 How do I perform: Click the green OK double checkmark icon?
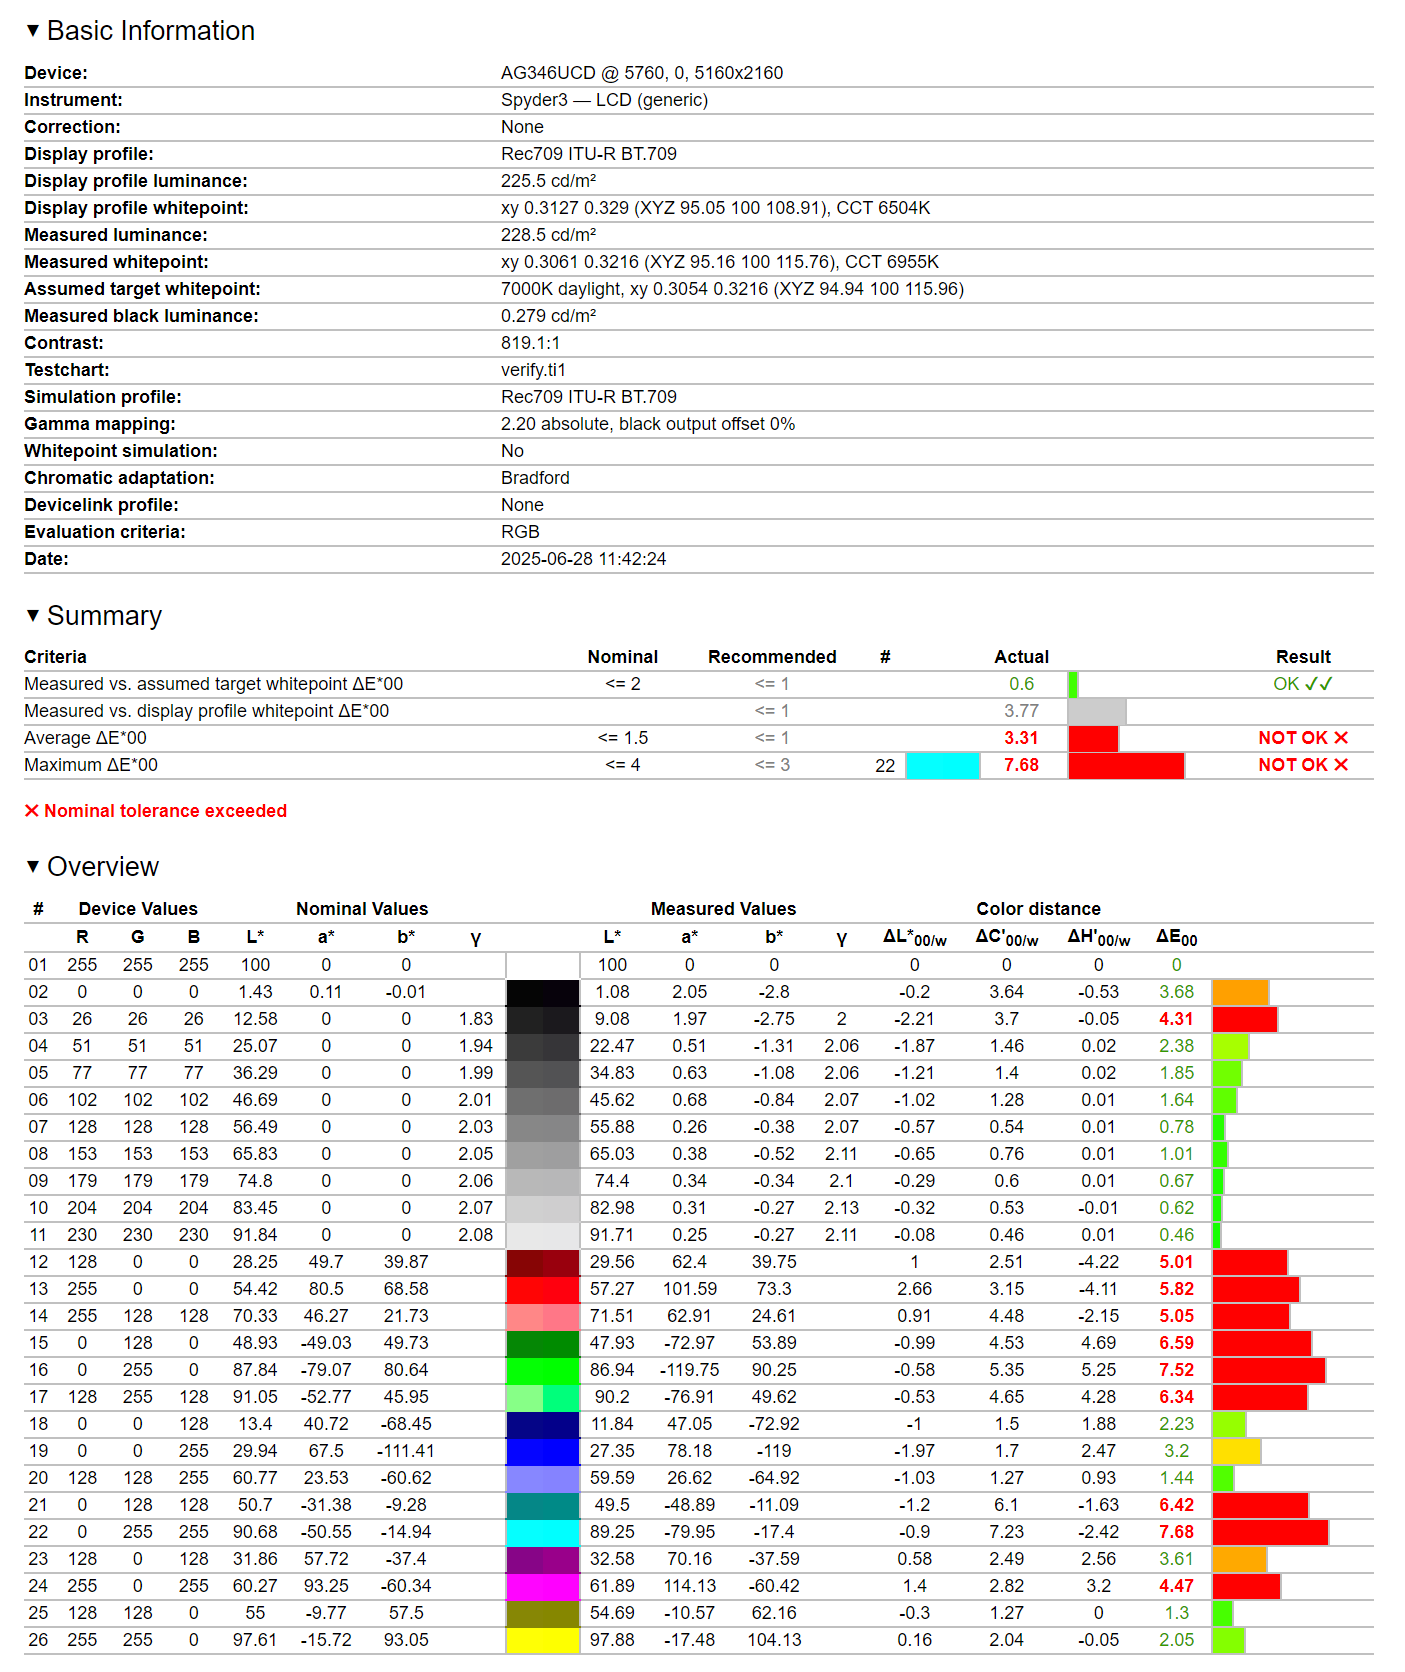(x=1319, y=684)
